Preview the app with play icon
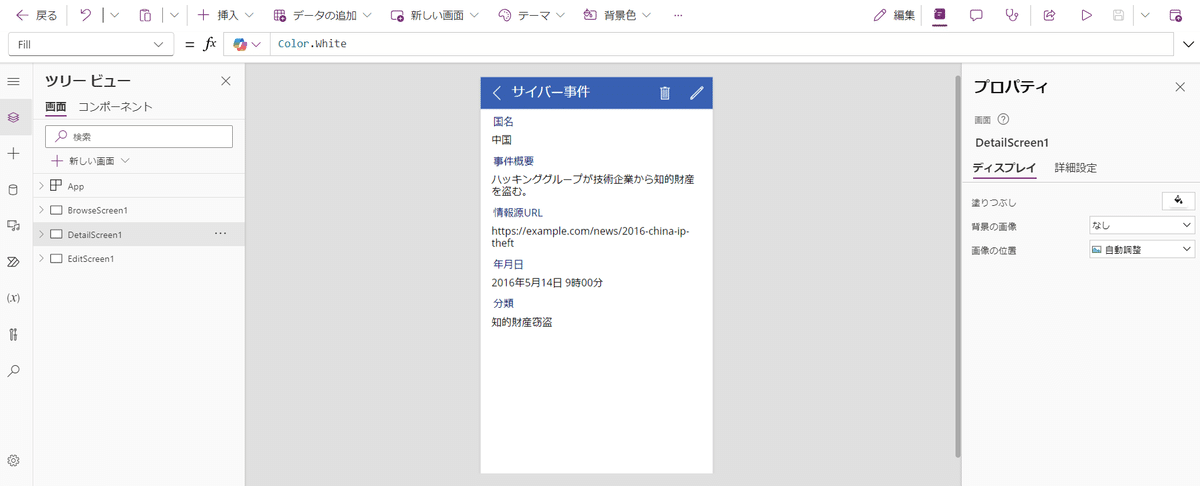The width and height of the screenshot is (1200, 486). 1086,16
